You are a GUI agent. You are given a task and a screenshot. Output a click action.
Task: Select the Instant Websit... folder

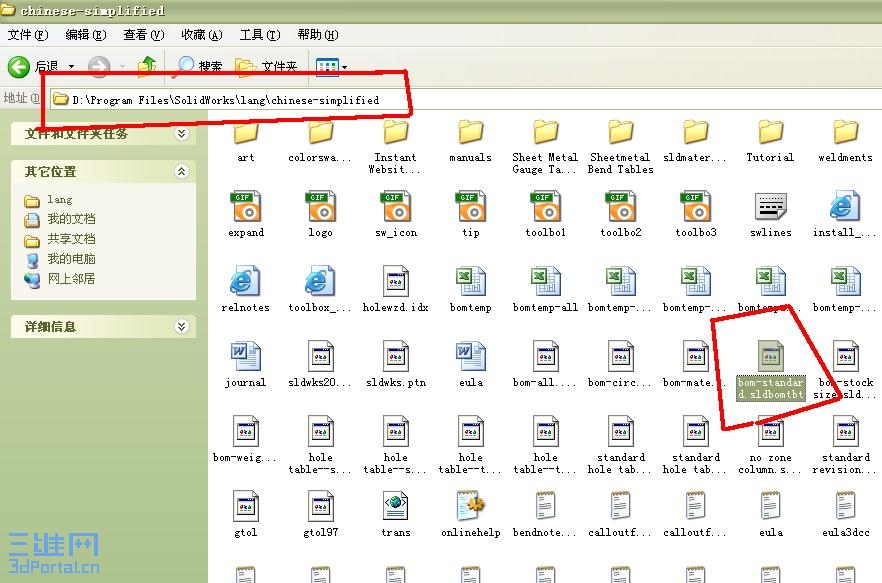tap(396, 146)
